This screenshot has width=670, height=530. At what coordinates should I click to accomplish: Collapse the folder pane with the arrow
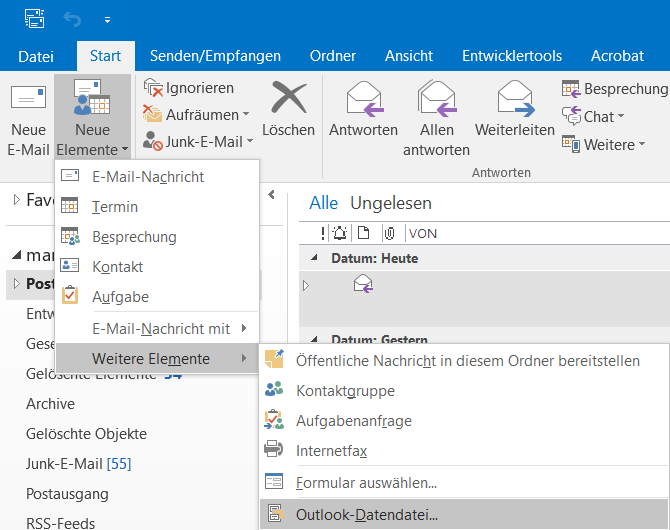(271, 194)
